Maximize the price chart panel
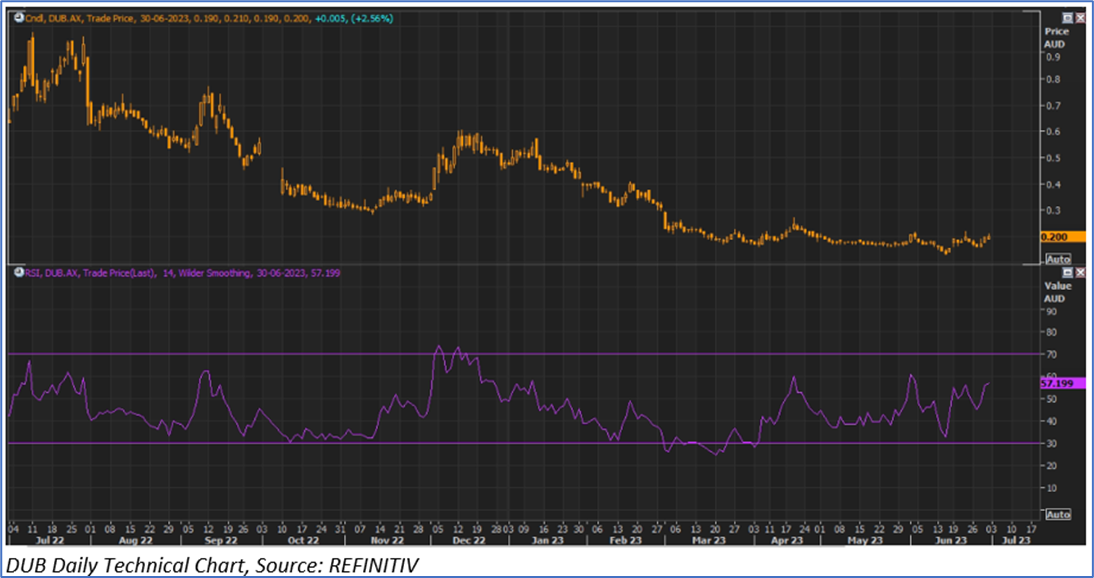Image resolution: width=1094 pixels, height=578 pixels. pyautogui.click(x=1067, y=18)
